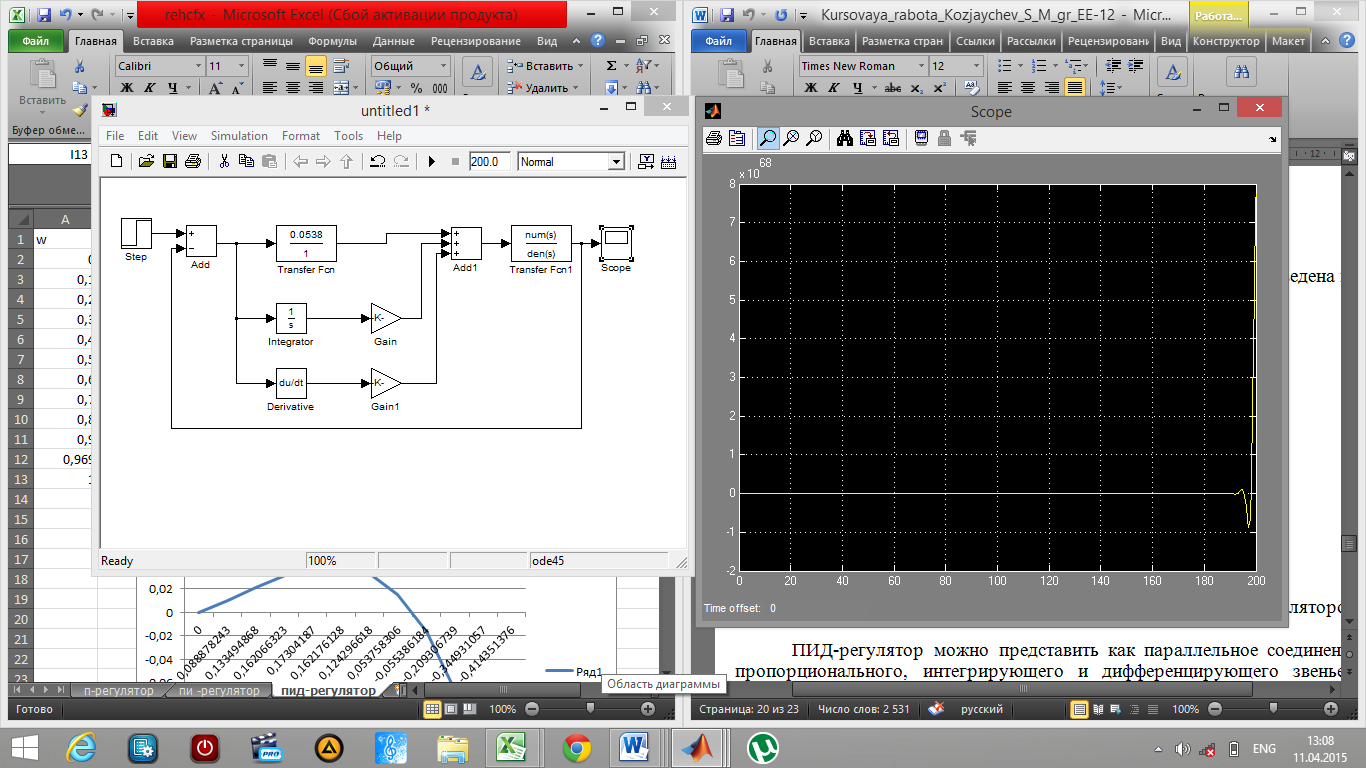Open the Simulation menu in Simulink
The height and width of the screenshot is (768, 1366).
(239, 136)
